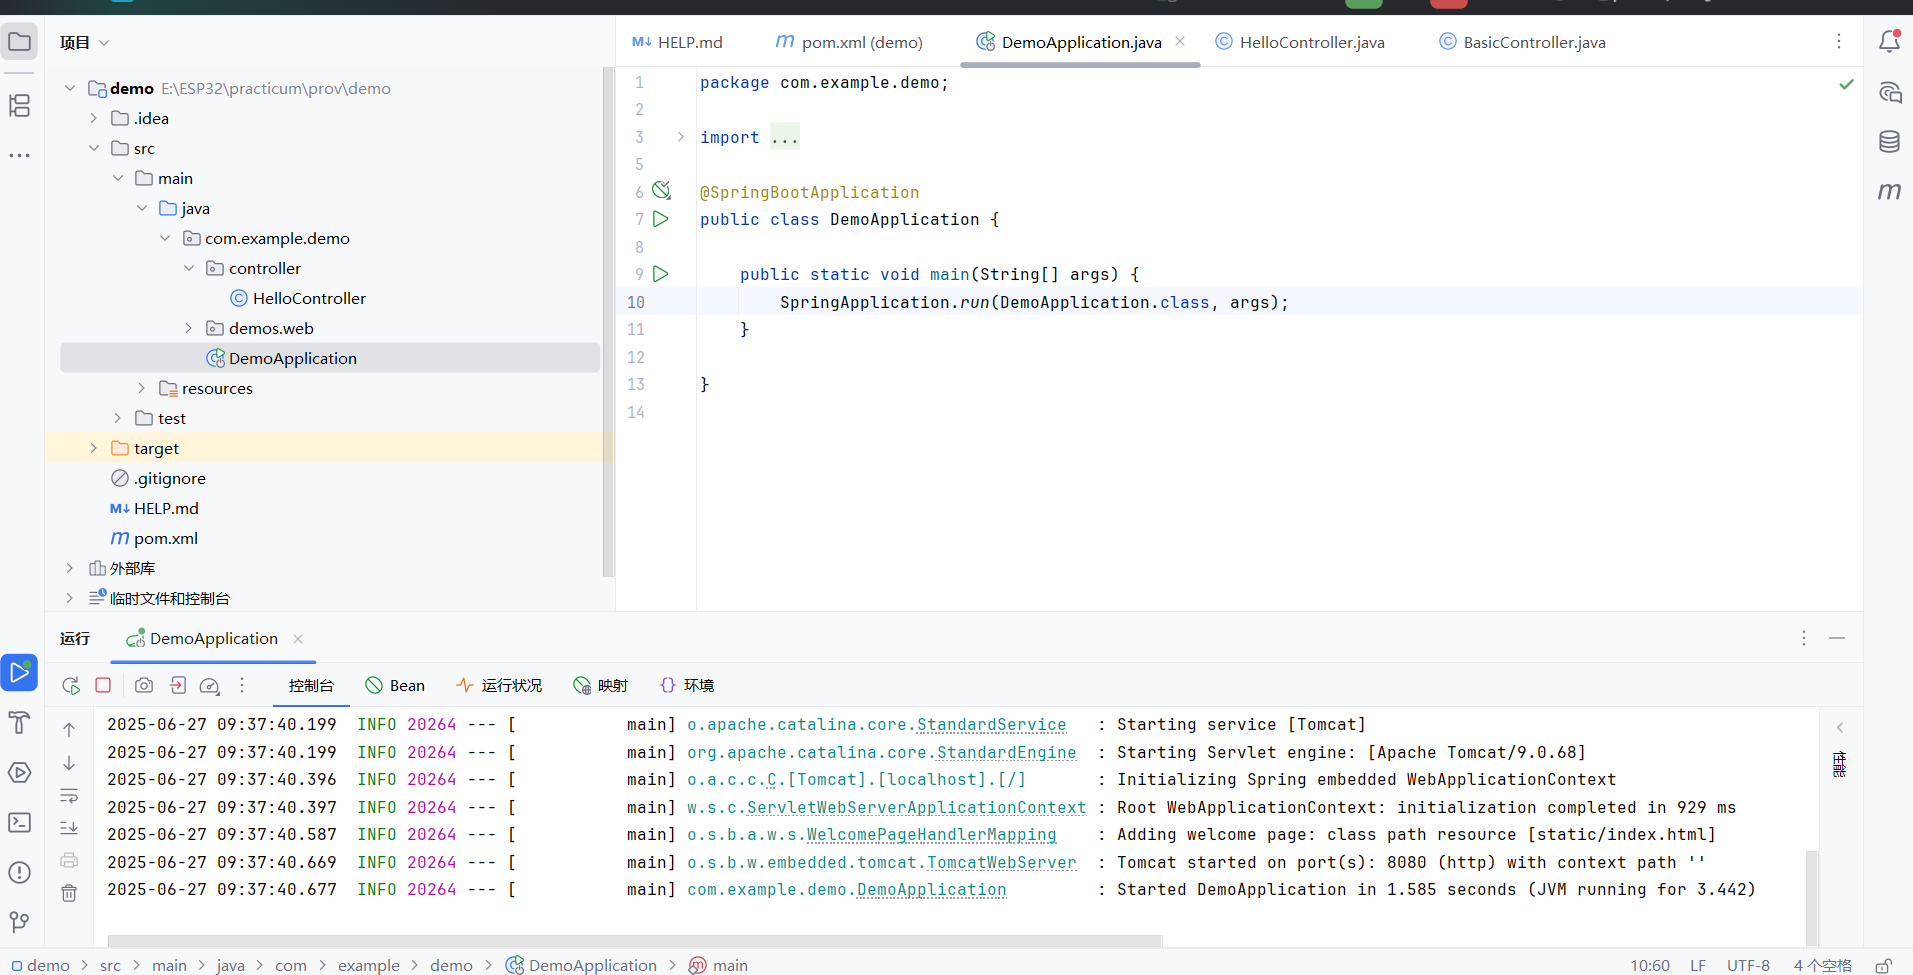Open the Structure tool window icon

(19, 106)
